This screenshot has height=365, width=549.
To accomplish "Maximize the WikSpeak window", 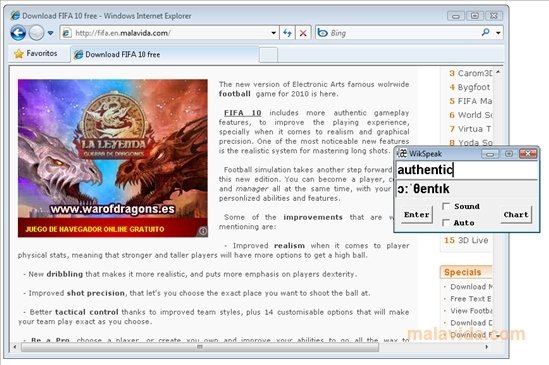I will tap(509, 154).
